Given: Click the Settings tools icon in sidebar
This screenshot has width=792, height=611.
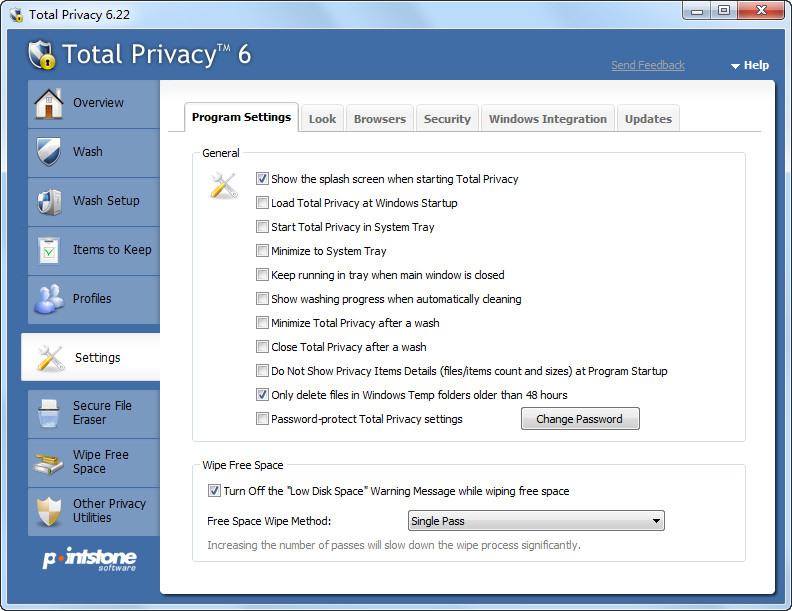Looking at the screenshot, I should pyautogui.click(x=51, y=358).
